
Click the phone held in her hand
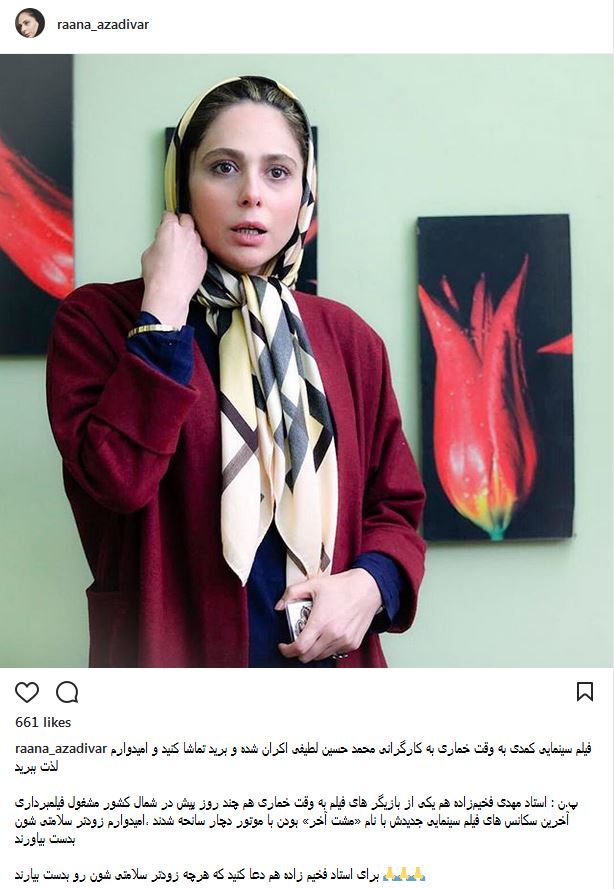(299, 618)
